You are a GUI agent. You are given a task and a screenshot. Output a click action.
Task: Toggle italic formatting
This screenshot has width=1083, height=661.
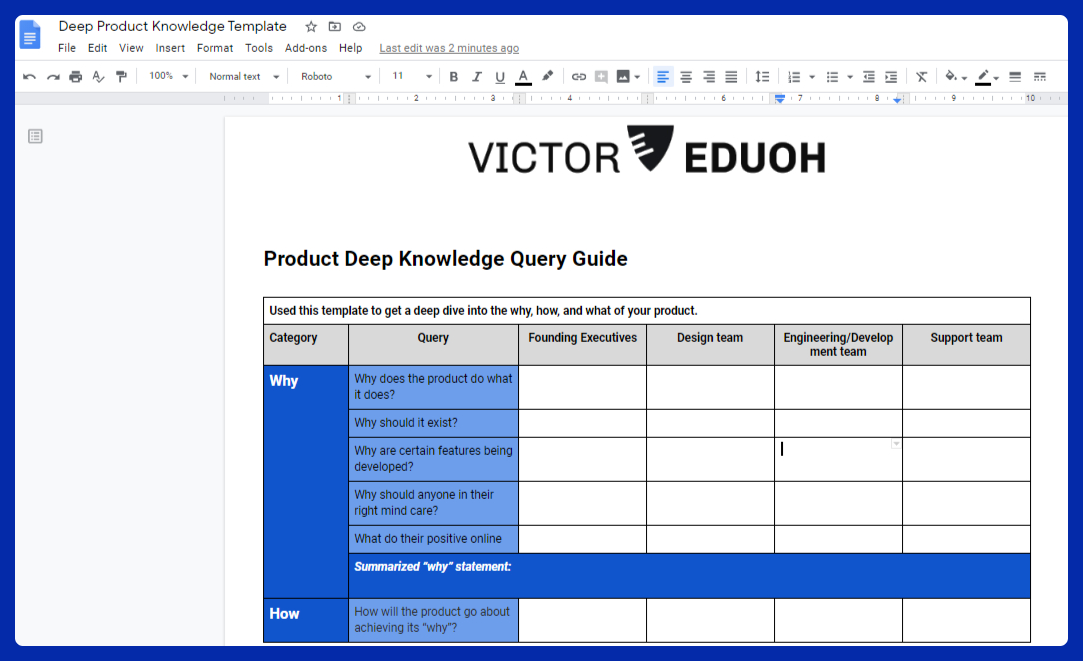tap(477, 77)
